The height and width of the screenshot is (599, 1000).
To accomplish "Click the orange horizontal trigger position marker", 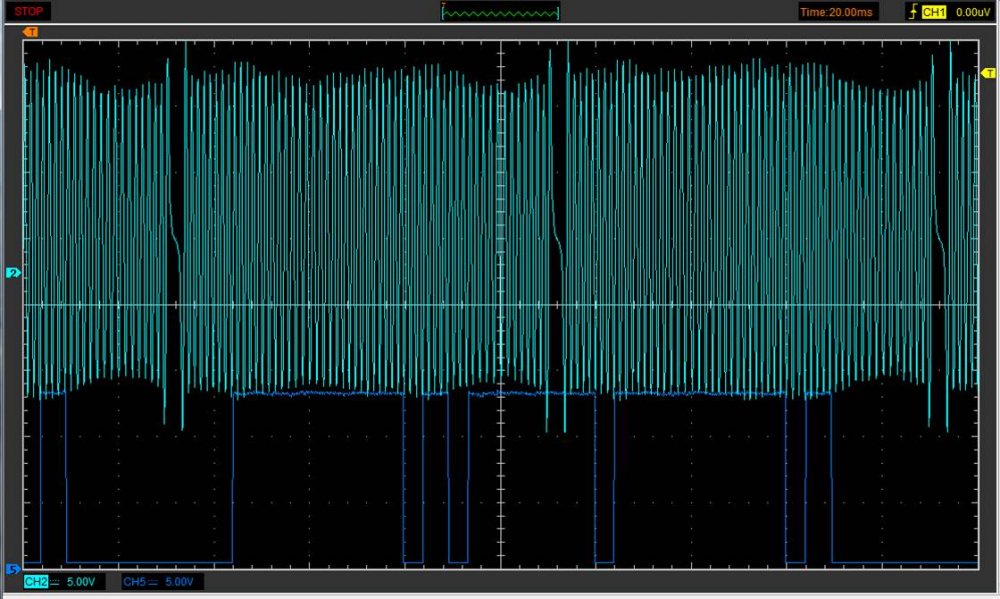I will click(x=30, y=33).
